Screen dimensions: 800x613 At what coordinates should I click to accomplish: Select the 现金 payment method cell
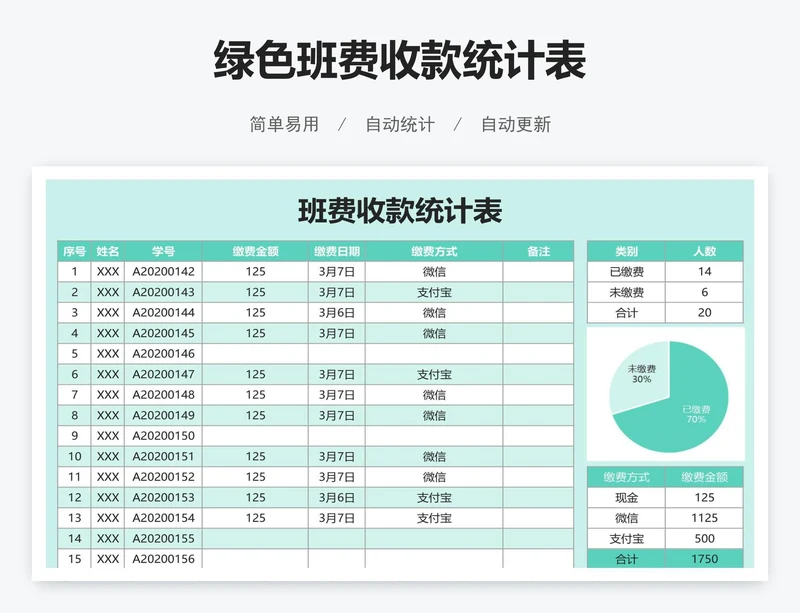(627, 498)
